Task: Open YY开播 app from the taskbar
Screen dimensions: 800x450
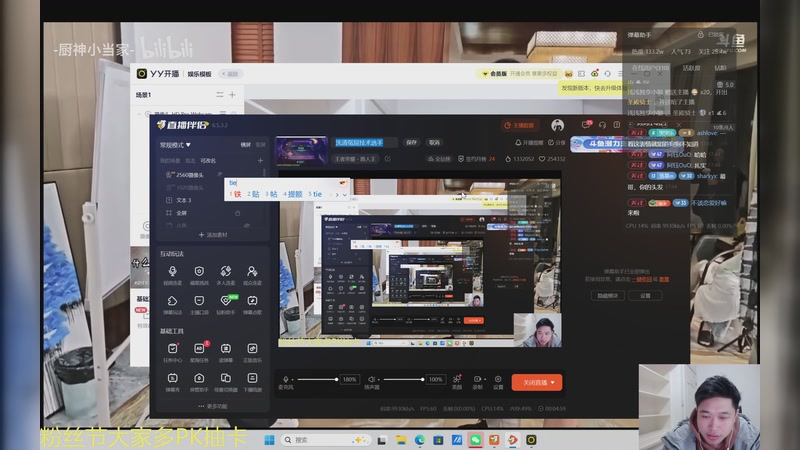Action: click(531, 440)
